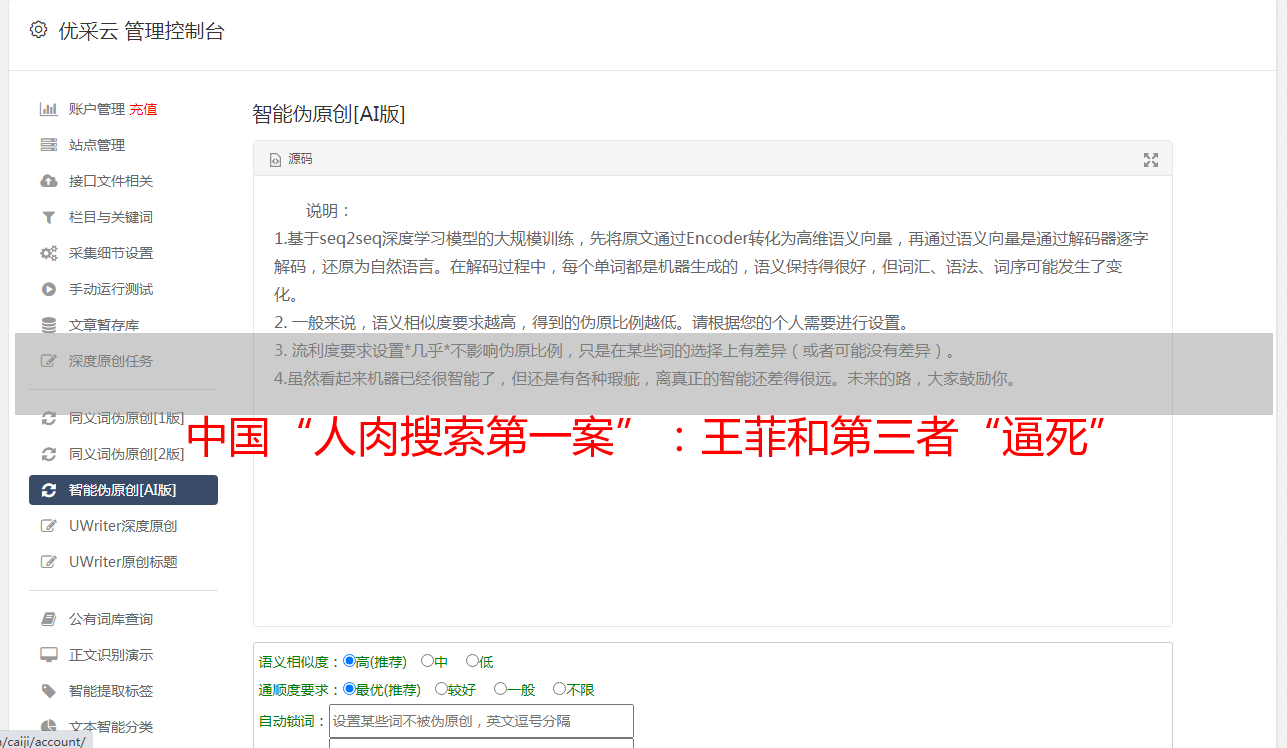This screenshot has width=1287, height=748.
Task: Click the book icon for 公有词库查询
Action: point(48,619)
